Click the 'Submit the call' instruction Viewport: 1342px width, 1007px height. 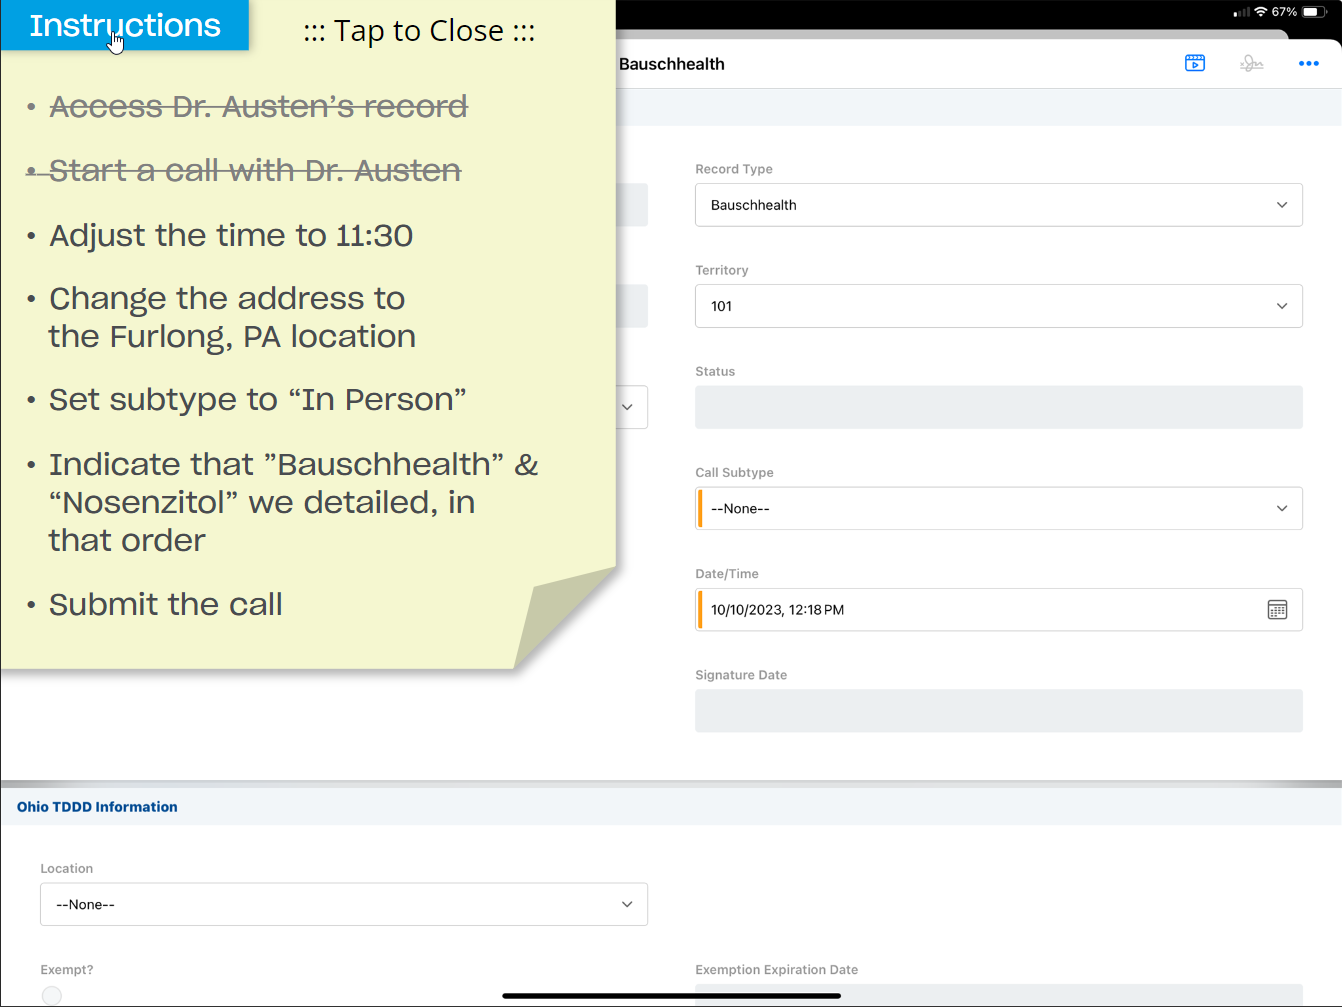coord(166,604)
